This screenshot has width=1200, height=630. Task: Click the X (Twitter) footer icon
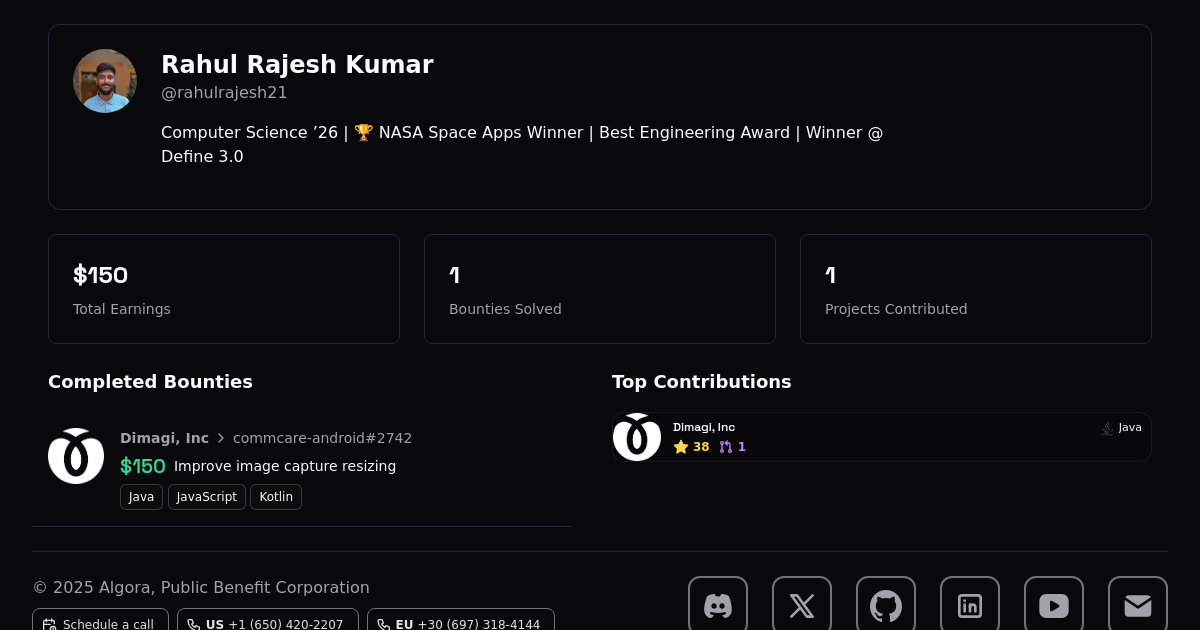click(802, 605)
